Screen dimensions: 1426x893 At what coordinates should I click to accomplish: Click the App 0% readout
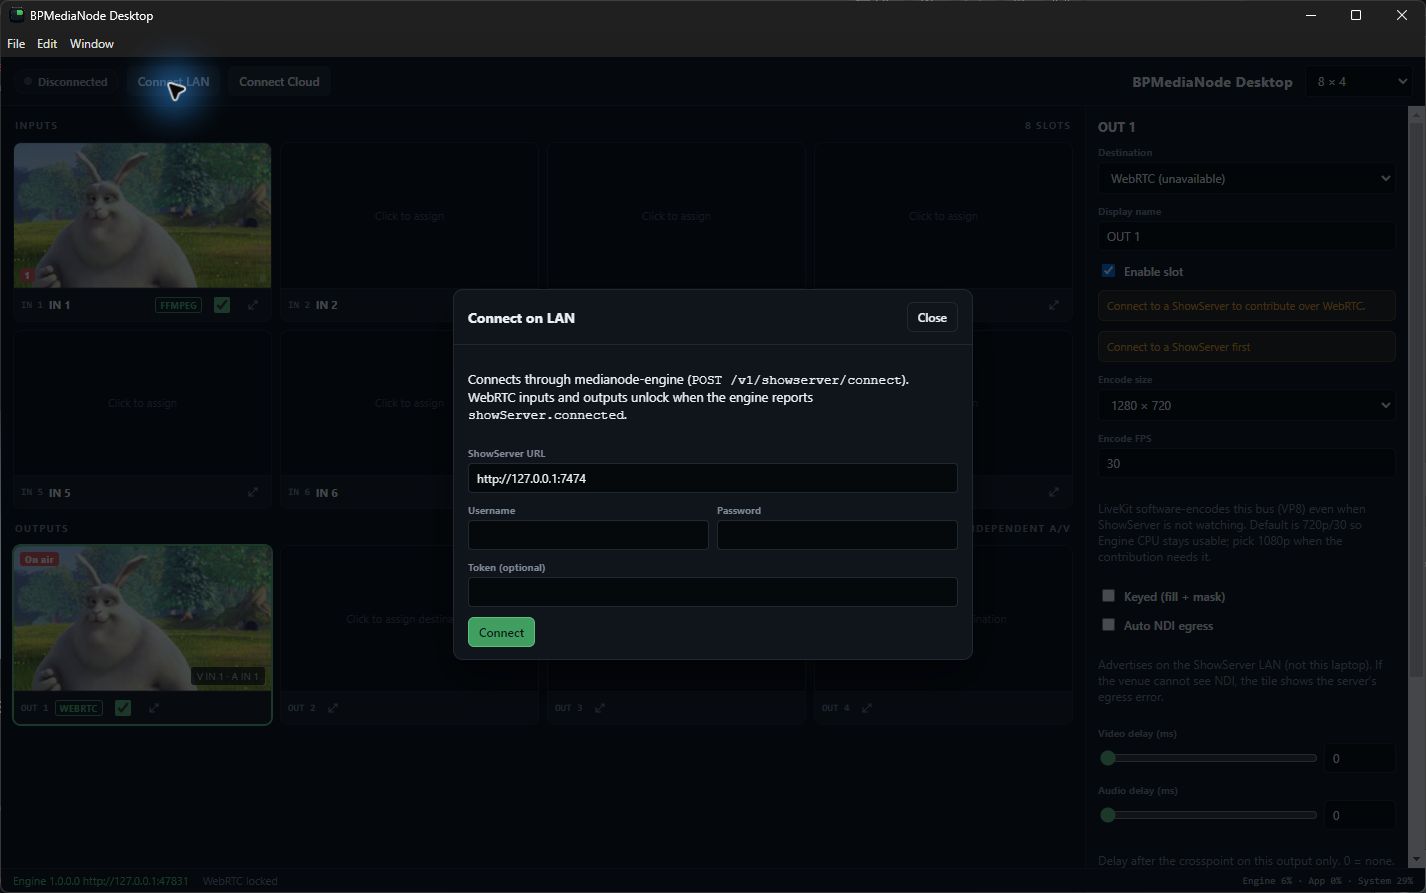pos(1324,881)
